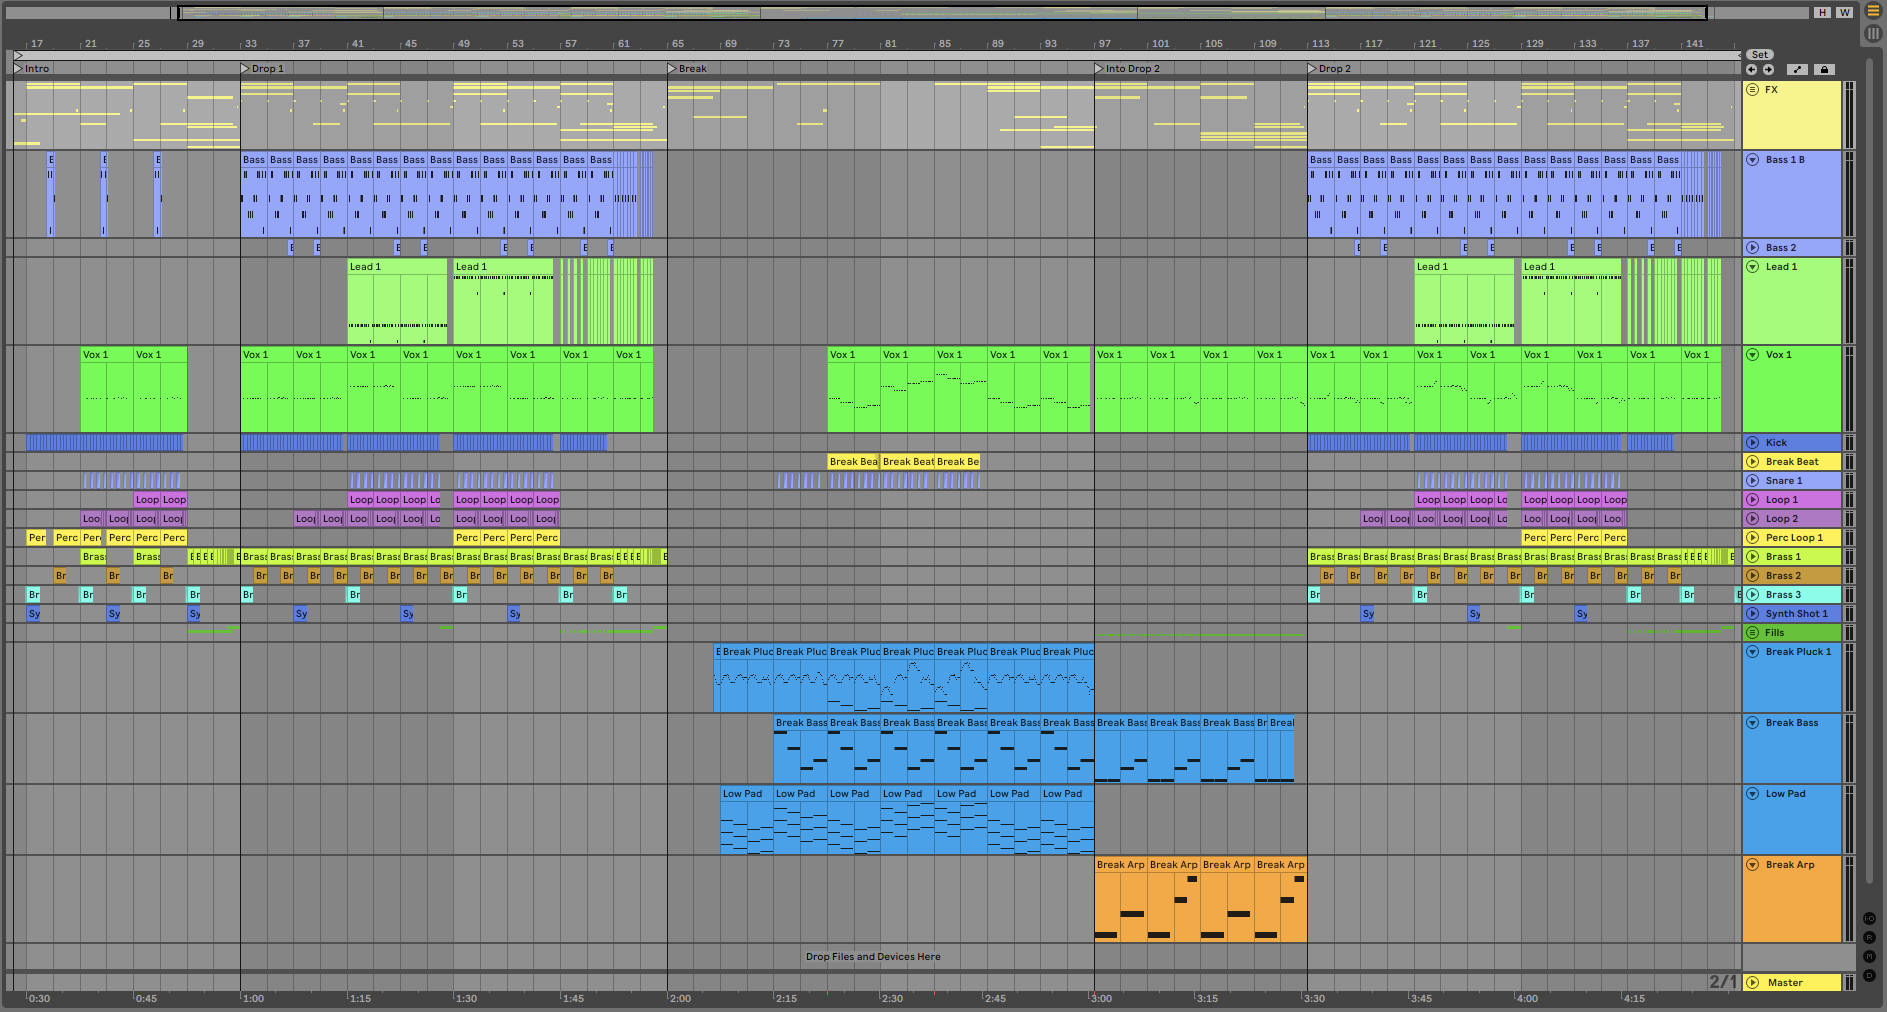
Task: Unfold the Master track
Action: click(x=1752, y=983)
